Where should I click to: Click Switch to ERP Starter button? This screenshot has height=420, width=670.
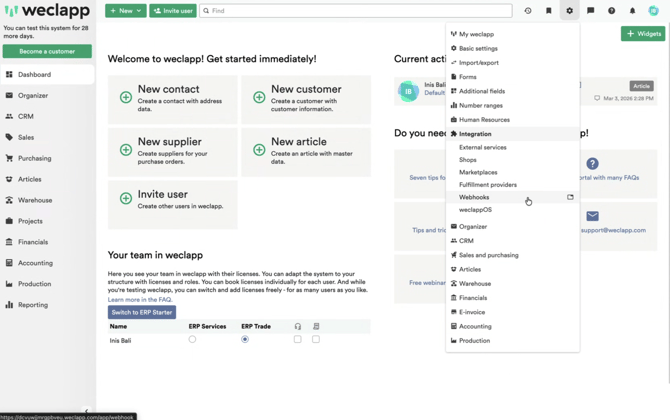point(142,312)
